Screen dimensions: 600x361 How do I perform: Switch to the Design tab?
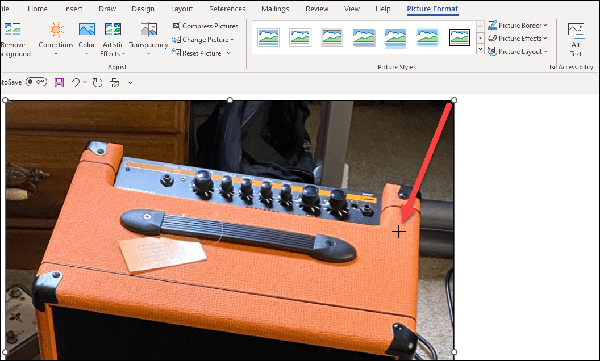[x=143, y=8]
